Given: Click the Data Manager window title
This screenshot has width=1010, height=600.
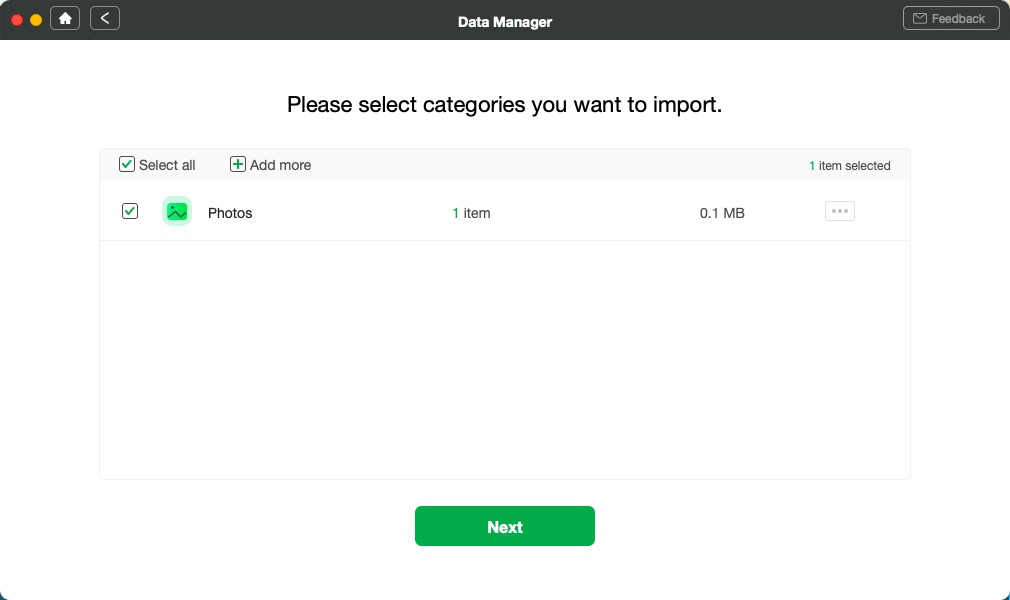Looking at the screenshot, I should click(505, 21).
